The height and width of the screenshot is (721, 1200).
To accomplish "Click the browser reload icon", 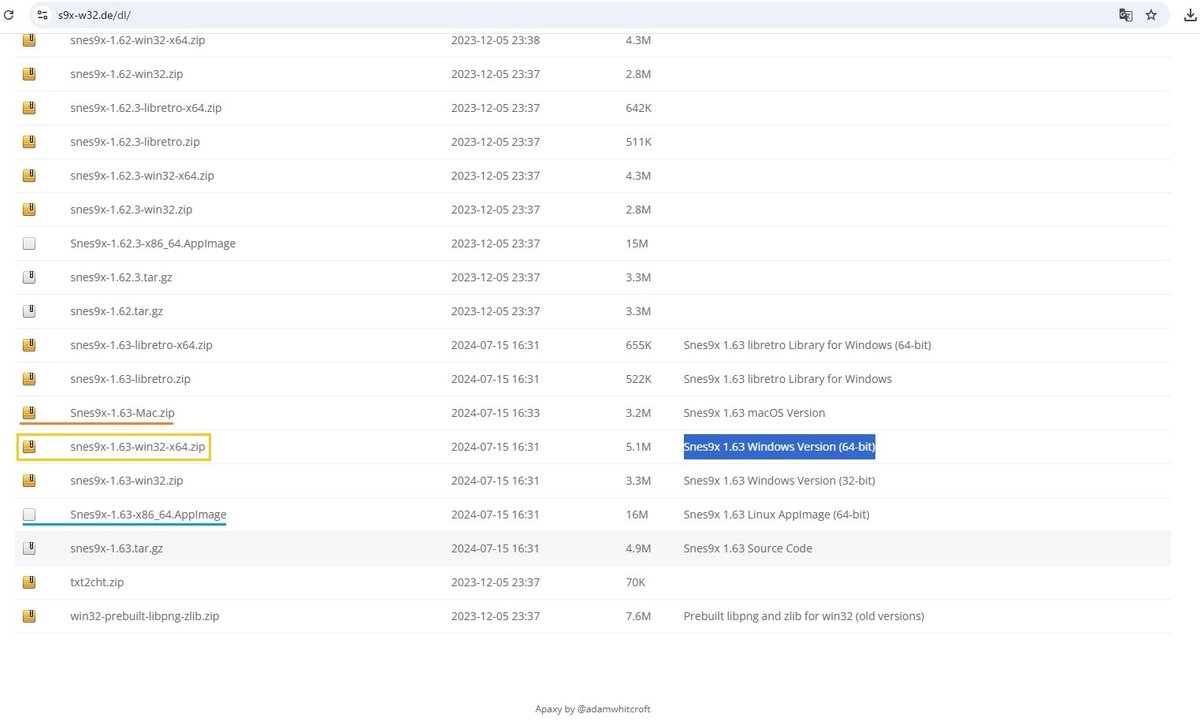I will click(x=10, y=15).
